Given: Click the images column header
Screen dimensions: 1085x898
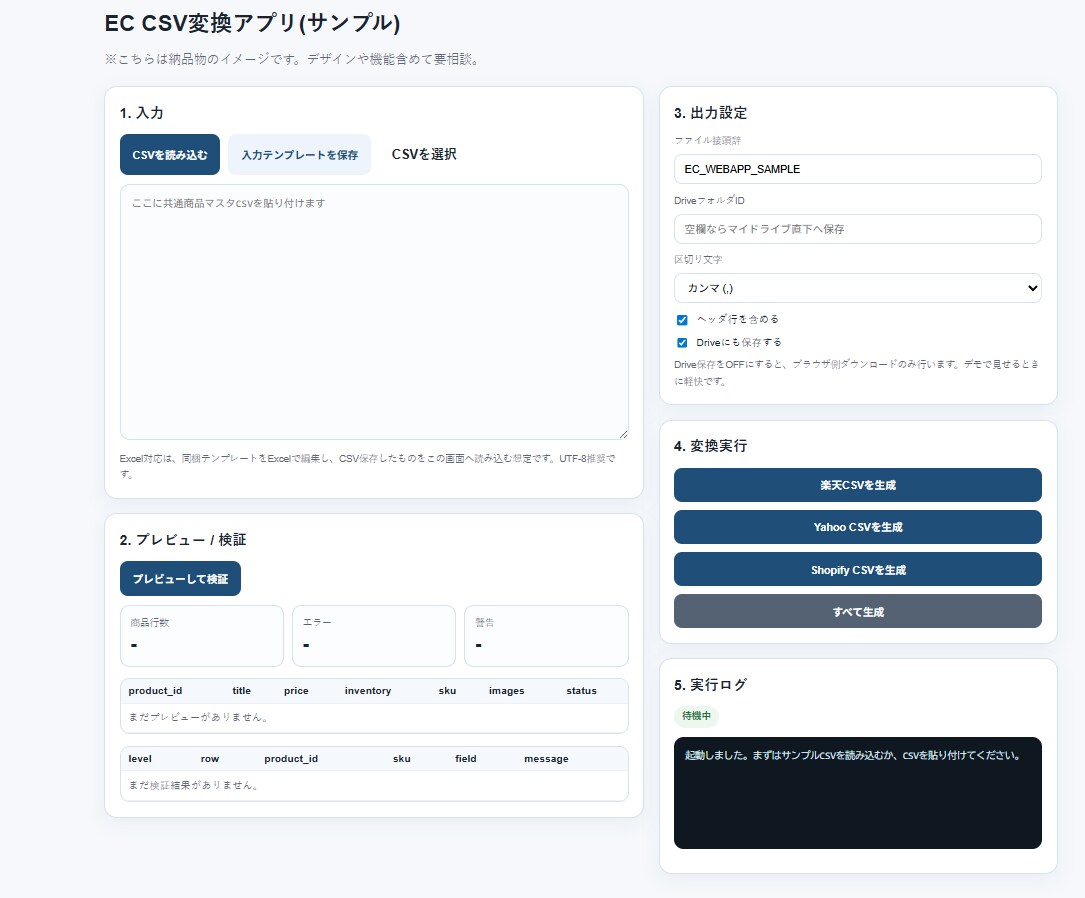Looking at the screenshot, I should 507,690.
